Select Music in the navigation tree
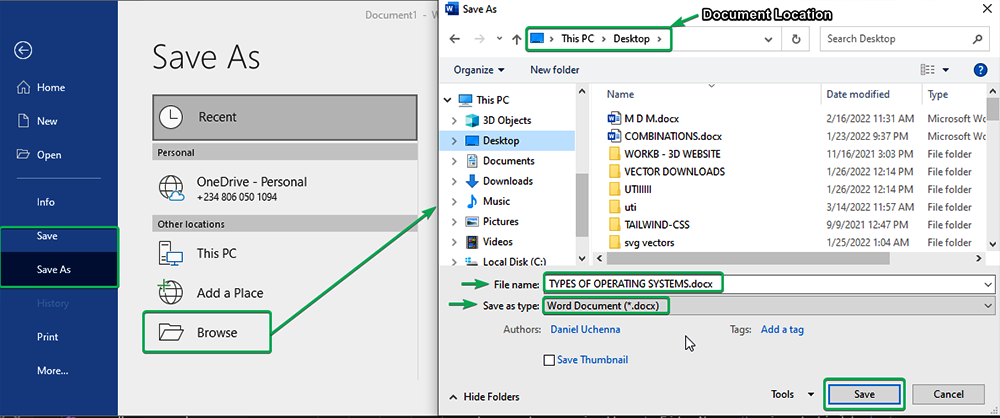The width and height of the screenshot is (1000, 418). [496, 201]
